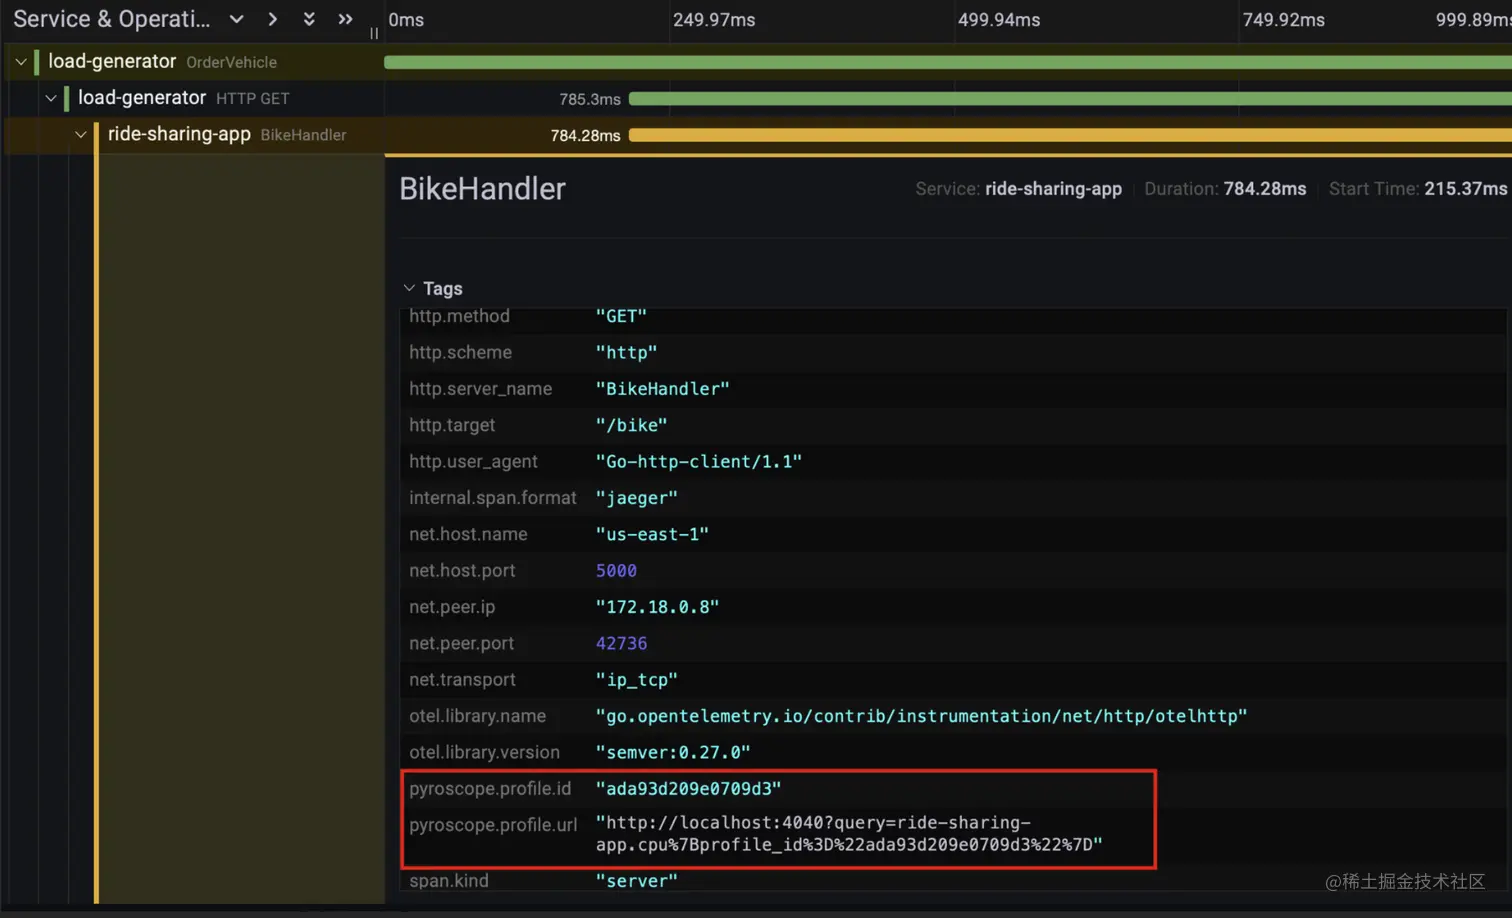
Task: Select the load-generator HTTP GET row name
Action: [x=183, y=98]
